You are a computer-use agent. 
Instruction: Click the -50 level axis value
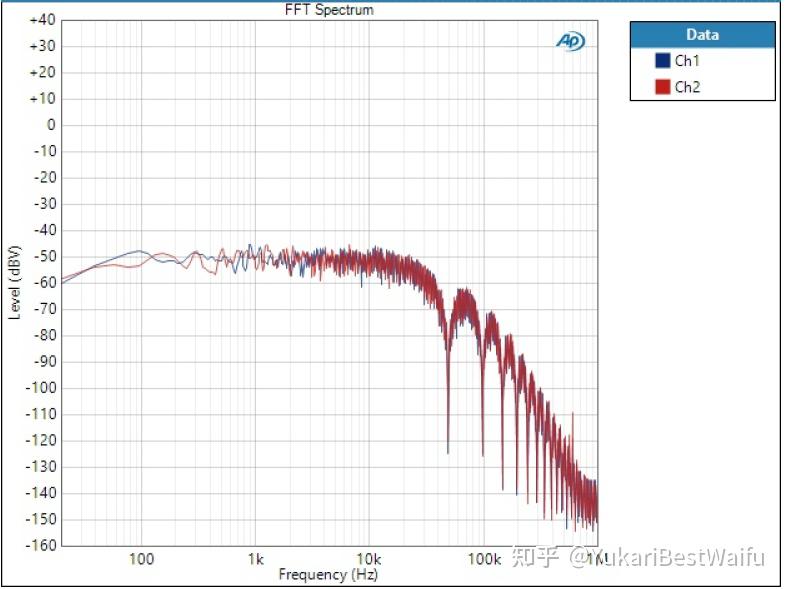coord(44,256)
